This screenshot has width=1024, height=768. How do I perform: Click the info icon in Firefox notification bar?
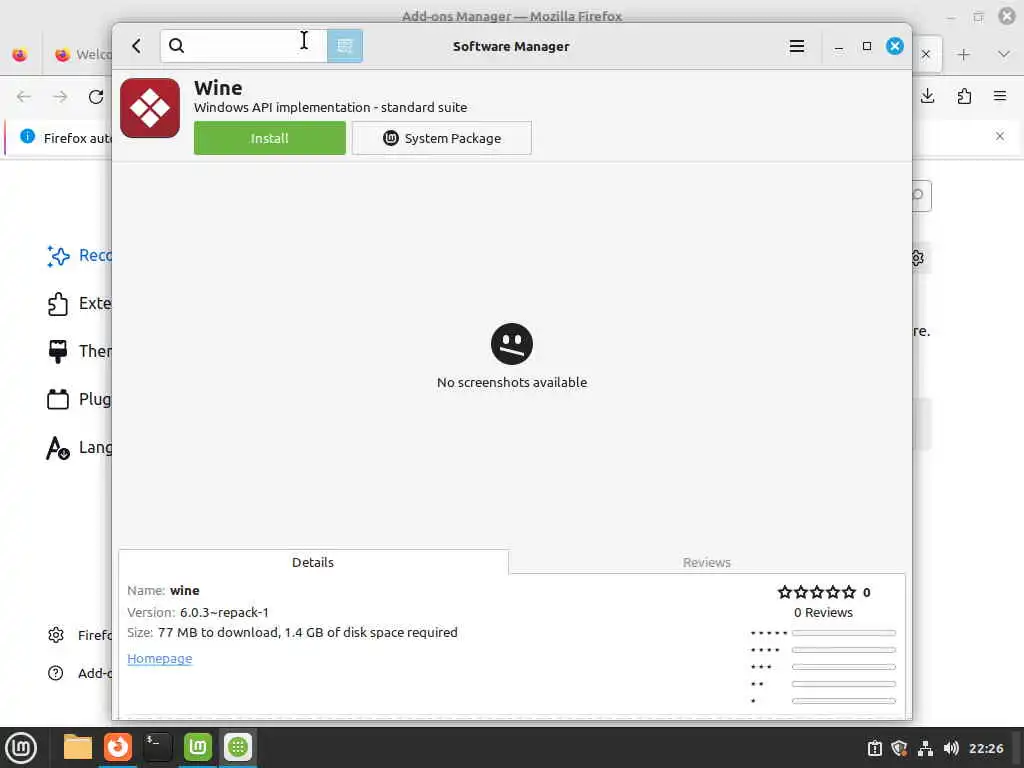click(x=27, y=136)
